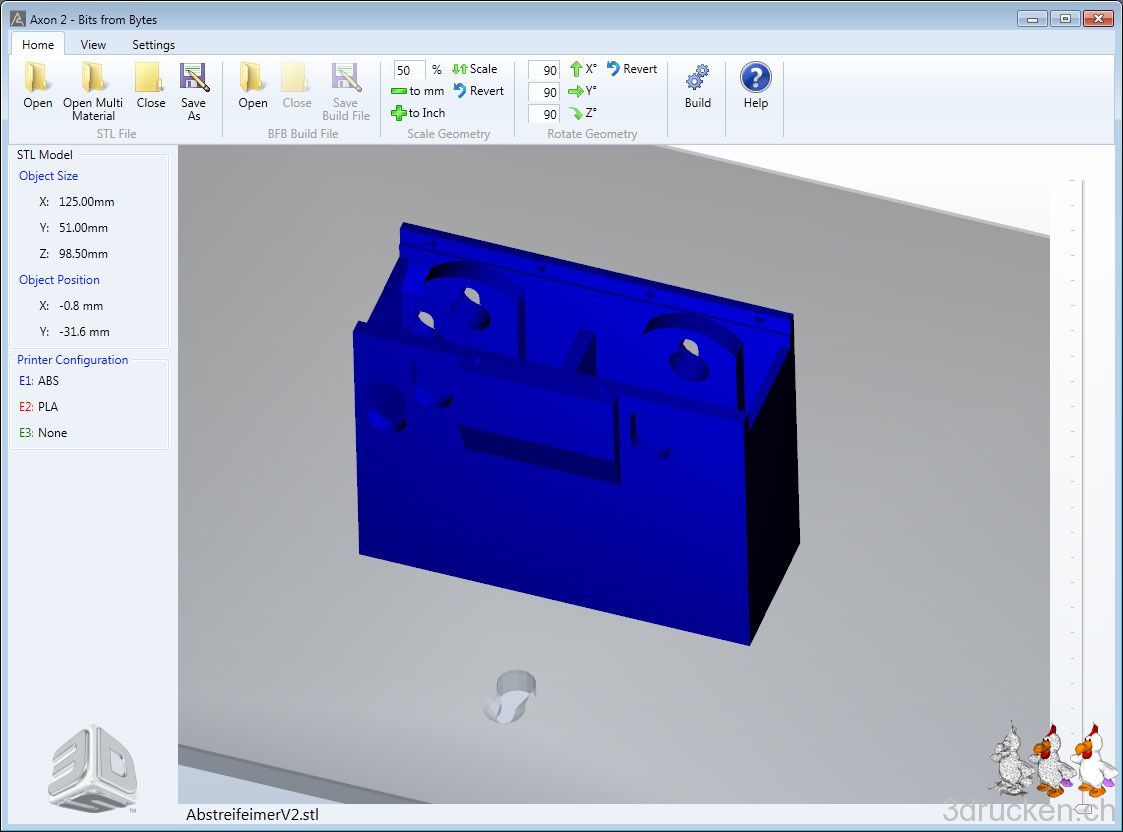Click the Axon 2 title bar icon
1123x832 pixels.
tap(18, 19)
